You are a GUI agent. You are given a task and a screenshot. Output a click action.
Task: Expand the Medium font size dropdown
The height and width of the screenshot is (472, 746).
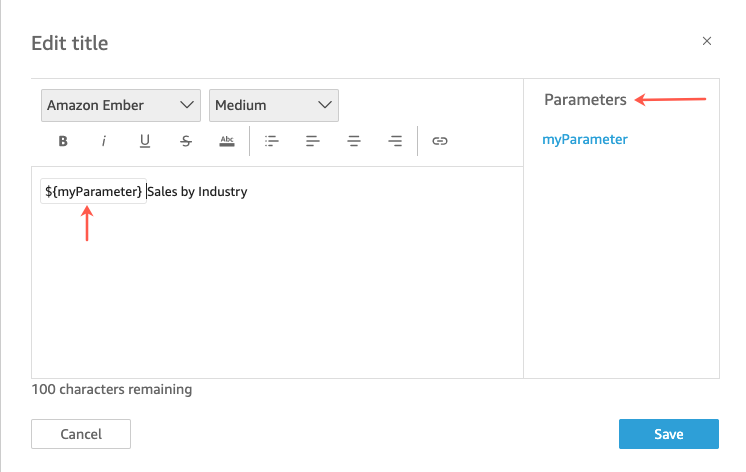click(273, 105)
